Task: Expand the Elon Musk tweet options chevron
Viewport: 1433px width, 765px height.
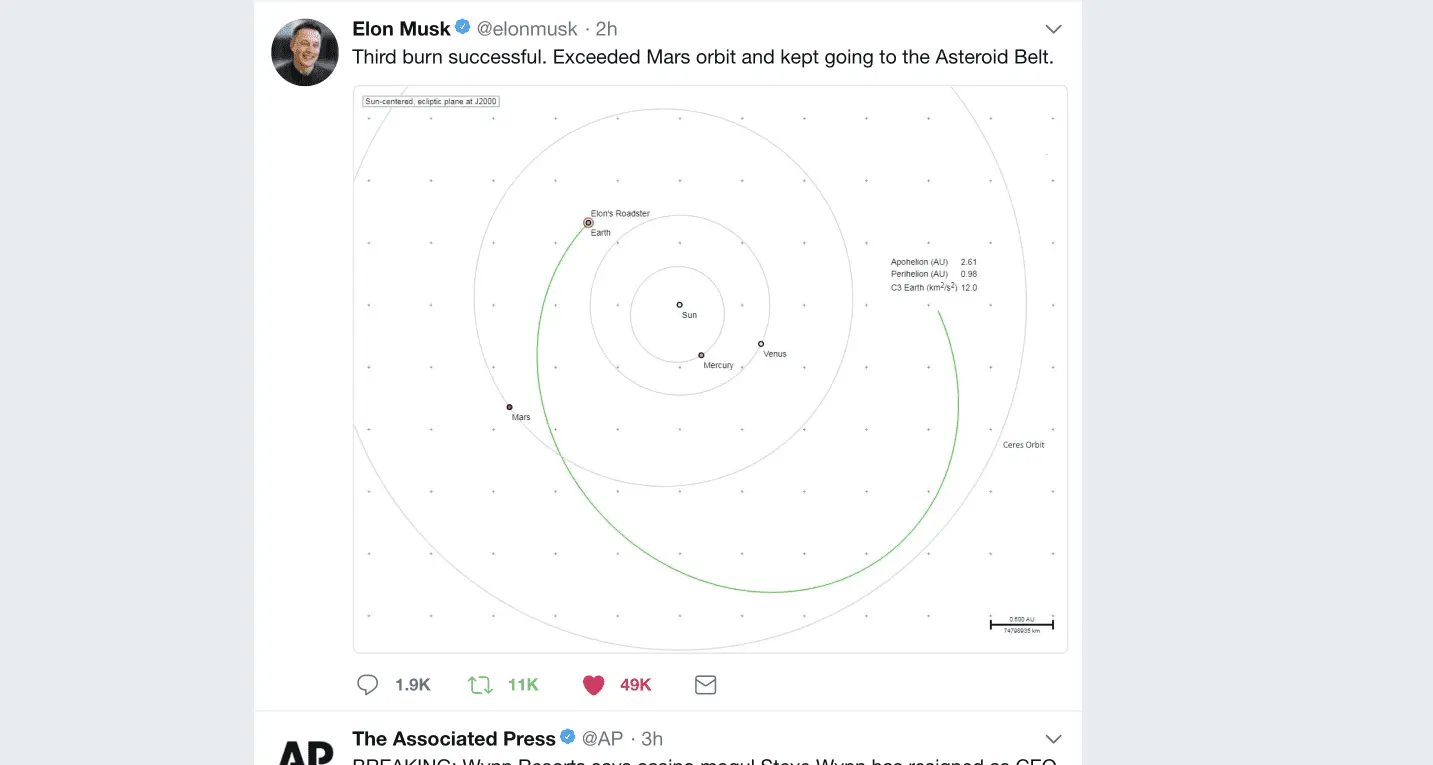Action: click(x=1052, y=29)
